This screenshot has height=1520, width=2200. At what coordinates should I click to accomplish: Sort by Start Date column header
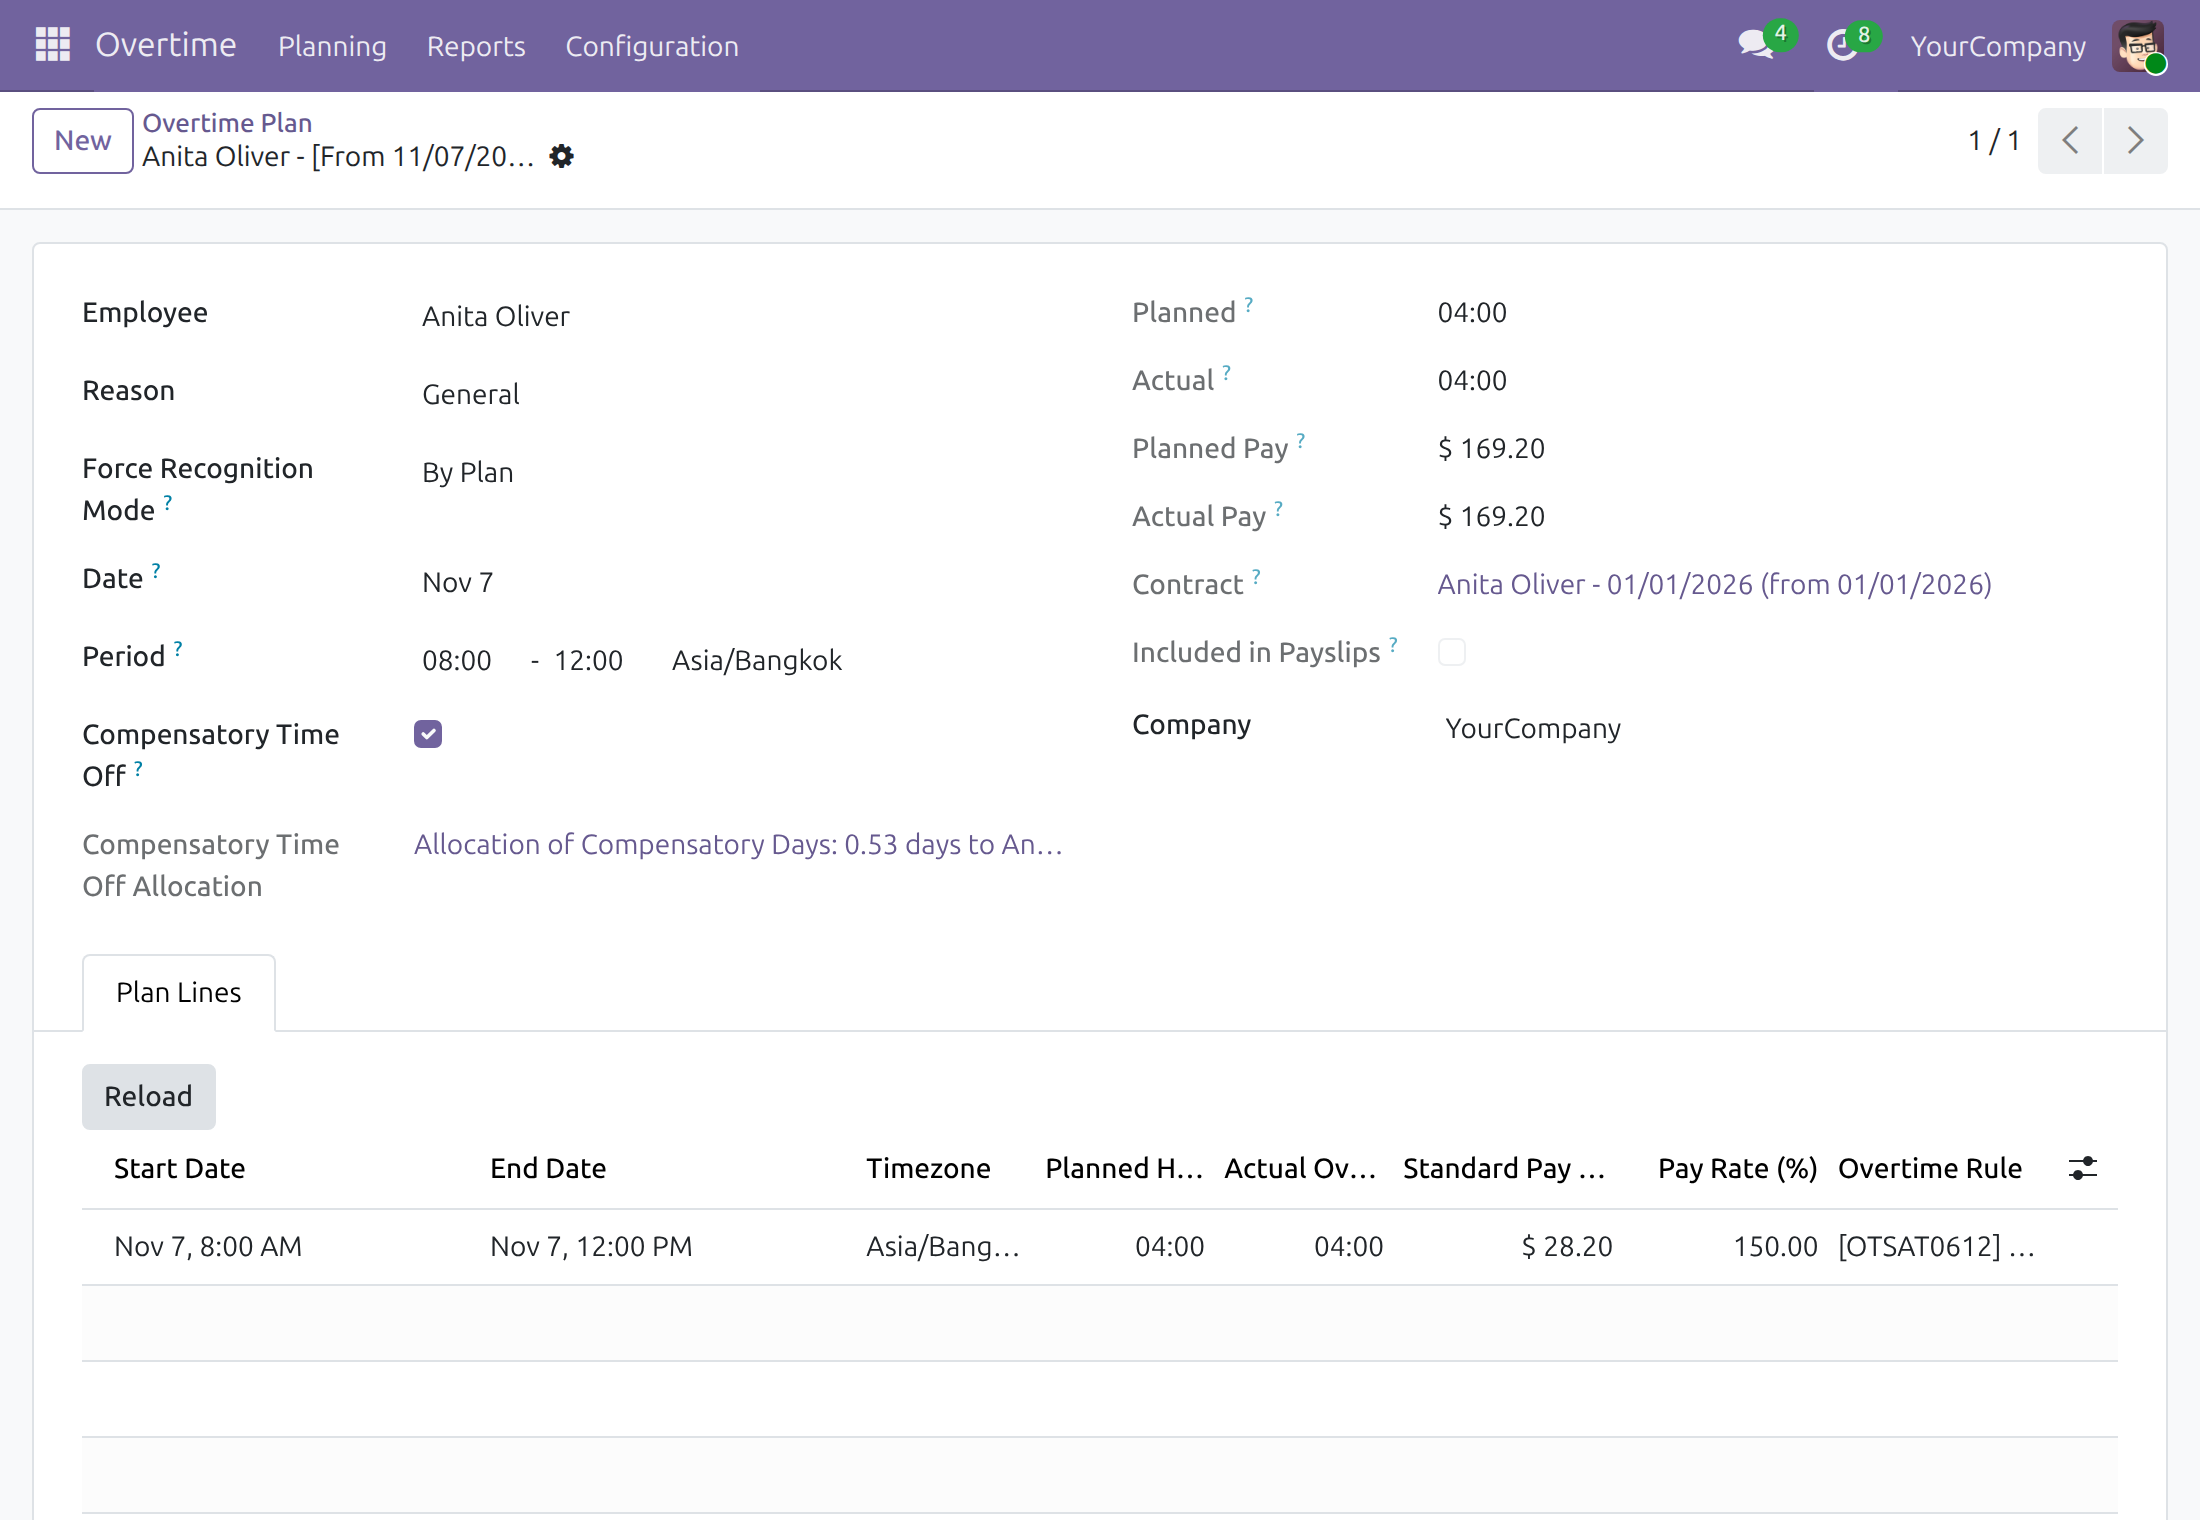180,1168
